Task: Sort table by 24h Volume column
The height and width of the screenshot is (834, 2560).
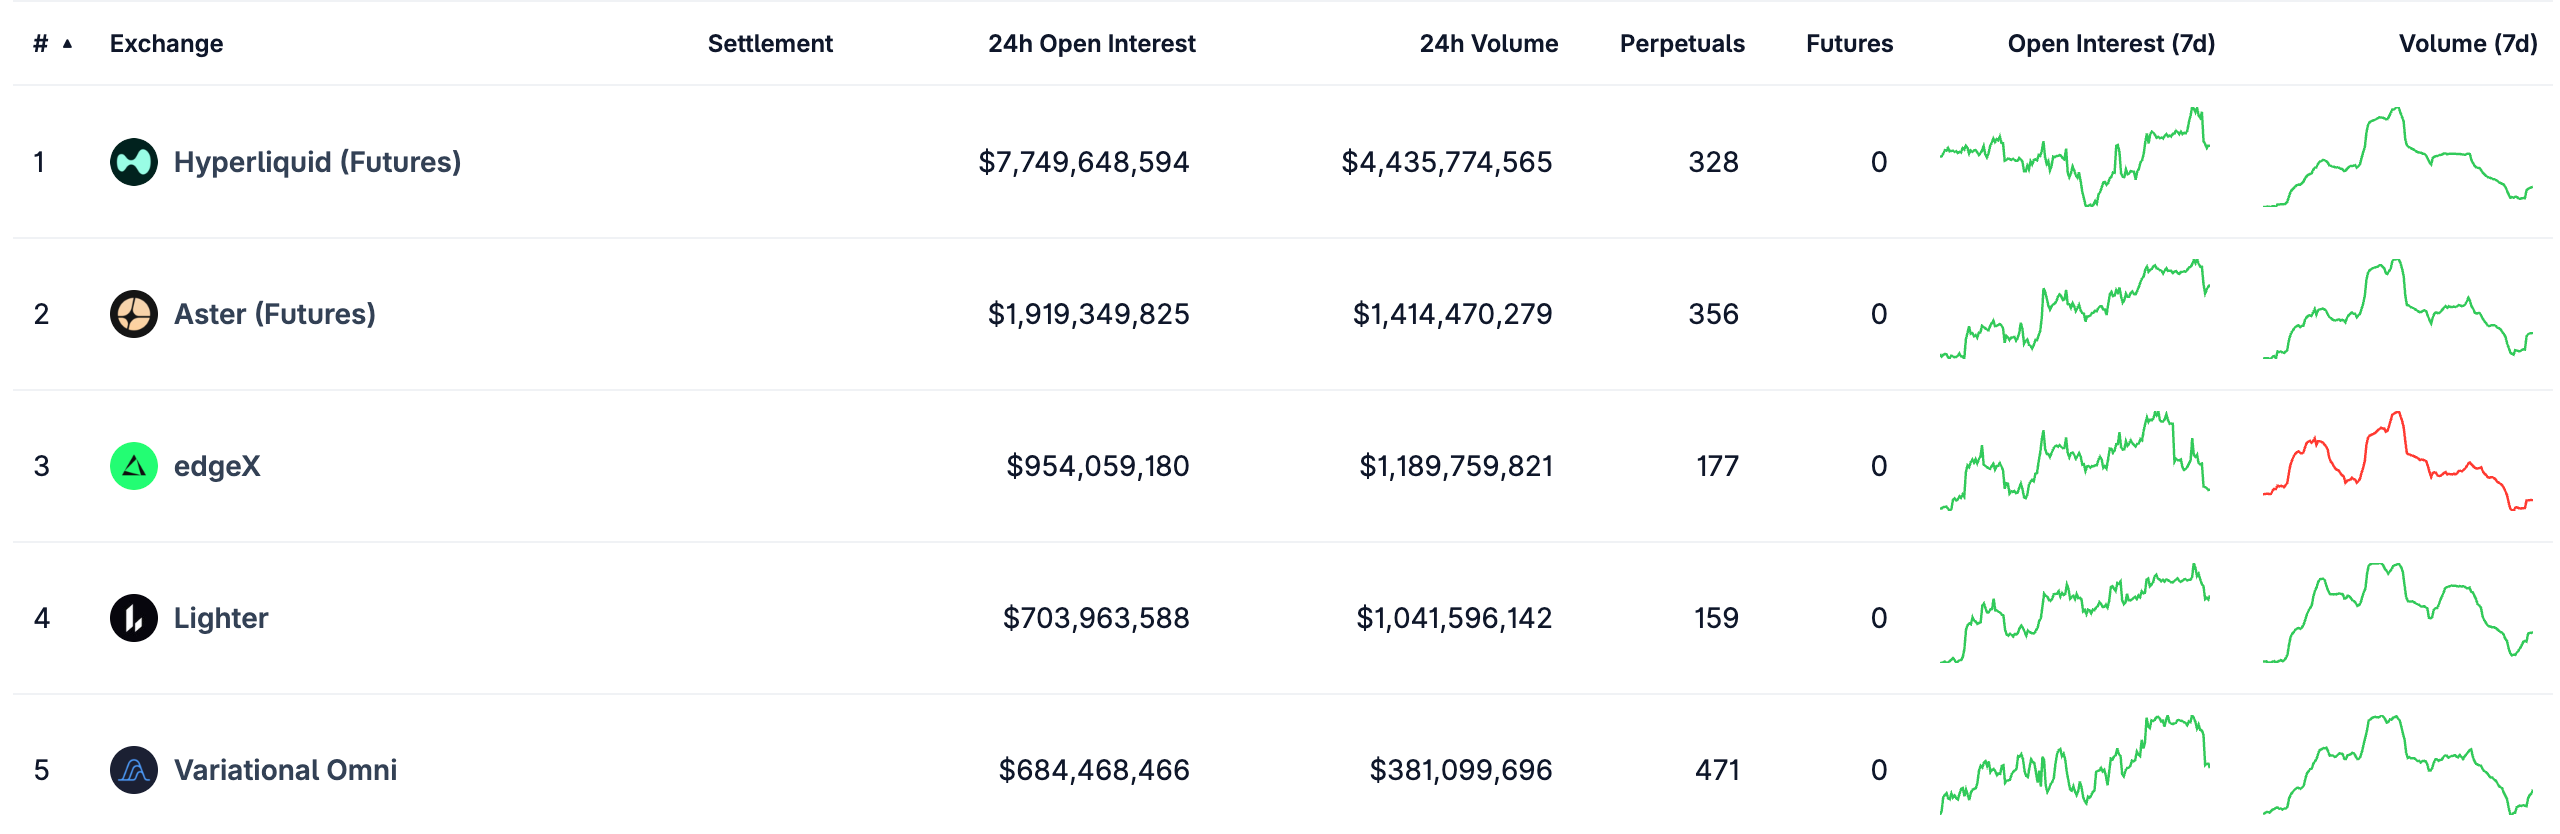Action: point(1488,44)
